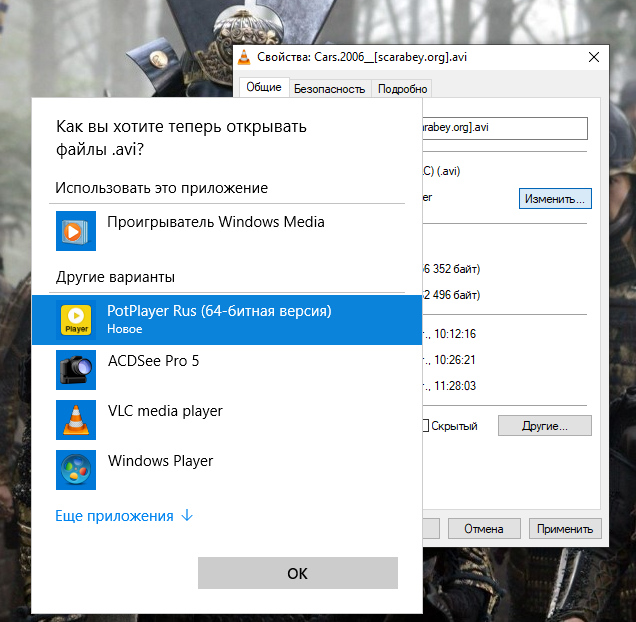Viewport: 636px width, 622px height.
Task: Click the down arrow beside Еще приложения
Action: [187, 516]
